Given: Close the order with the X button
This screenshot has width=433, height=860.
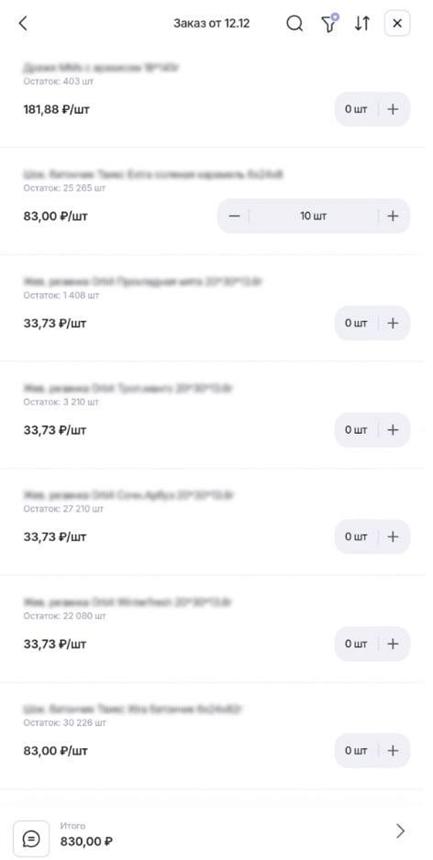Looking at the screenshot, I should click(x=397, y=24).
